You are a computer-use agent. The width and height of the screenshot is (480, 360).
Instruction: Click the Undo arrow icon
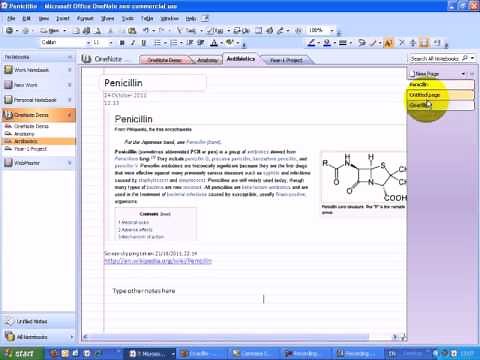[x=146, y=30]
